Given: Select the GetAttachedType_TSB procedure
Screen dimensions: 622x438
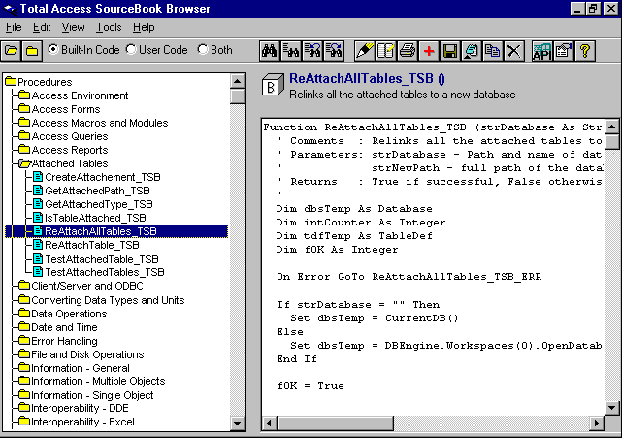Looking at the screenshot, I should click(99, 204).
